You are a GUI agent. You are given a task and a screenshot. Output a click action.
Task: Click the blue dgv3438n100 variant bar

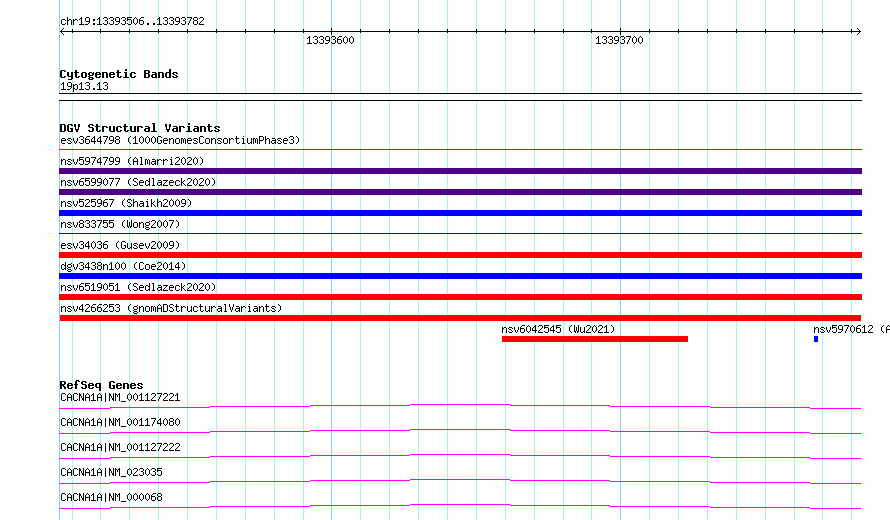click(460, 276)
